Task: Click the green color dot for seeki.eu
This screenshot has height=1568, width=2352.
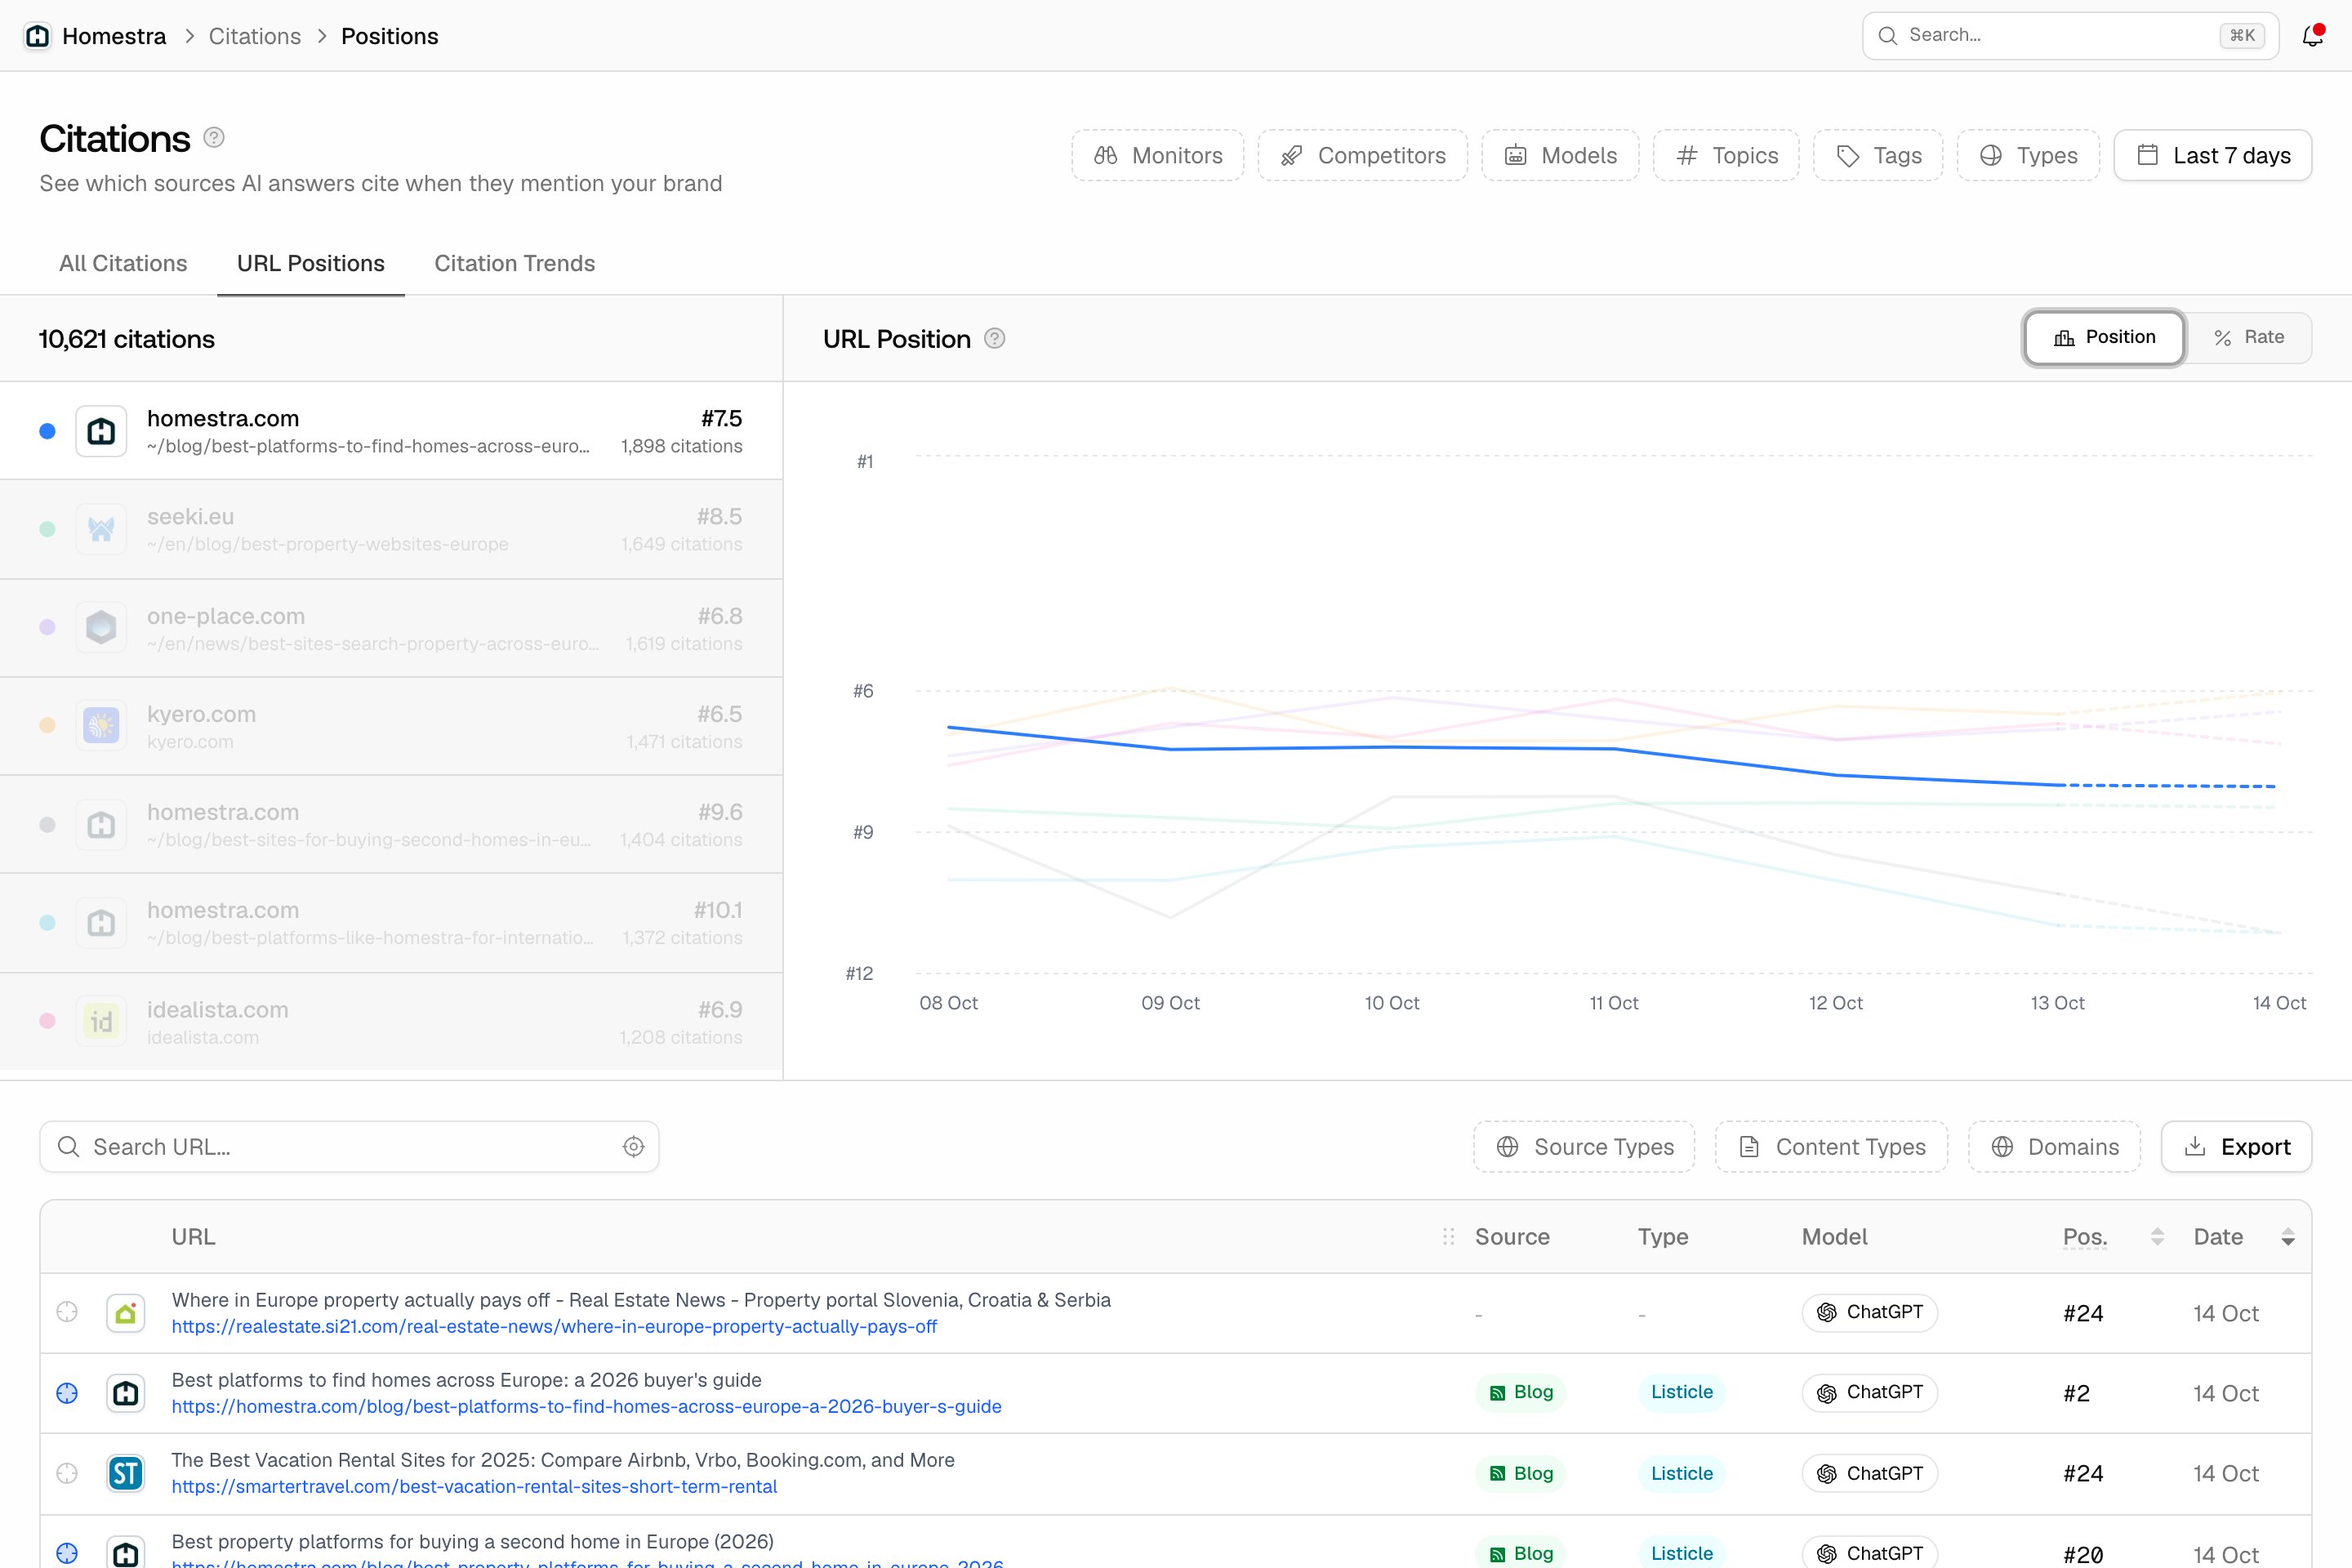Action: 47,529
